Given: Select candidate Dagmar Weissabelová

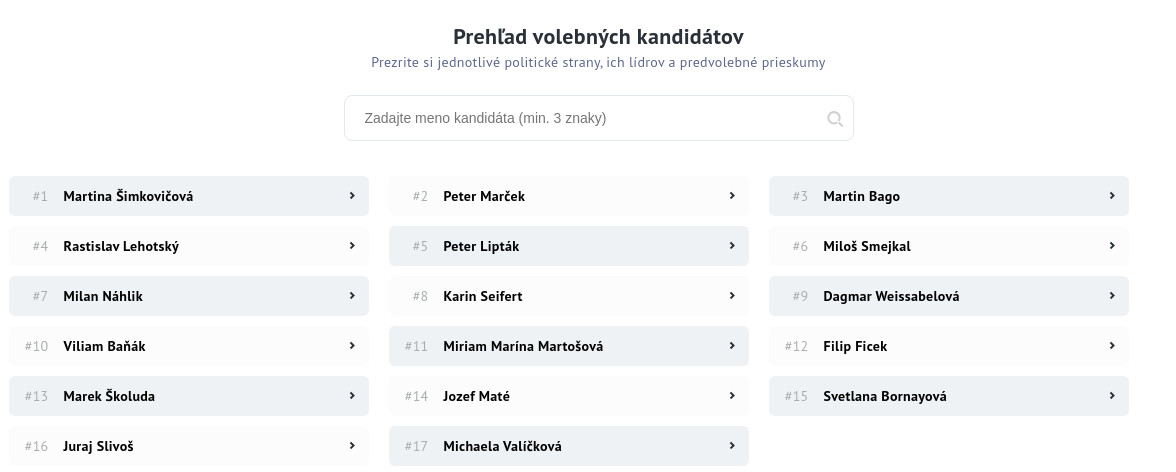Looking at the screenshot, I should 891,296.
